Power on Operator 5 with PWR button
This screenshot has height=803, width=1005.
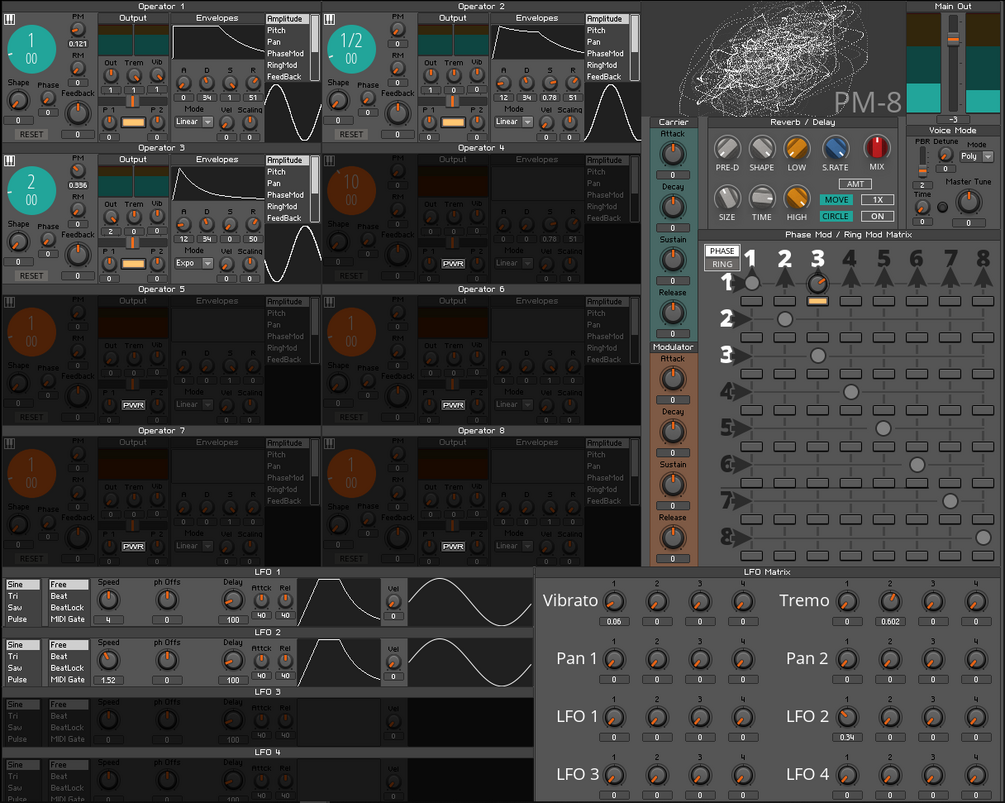133,405
